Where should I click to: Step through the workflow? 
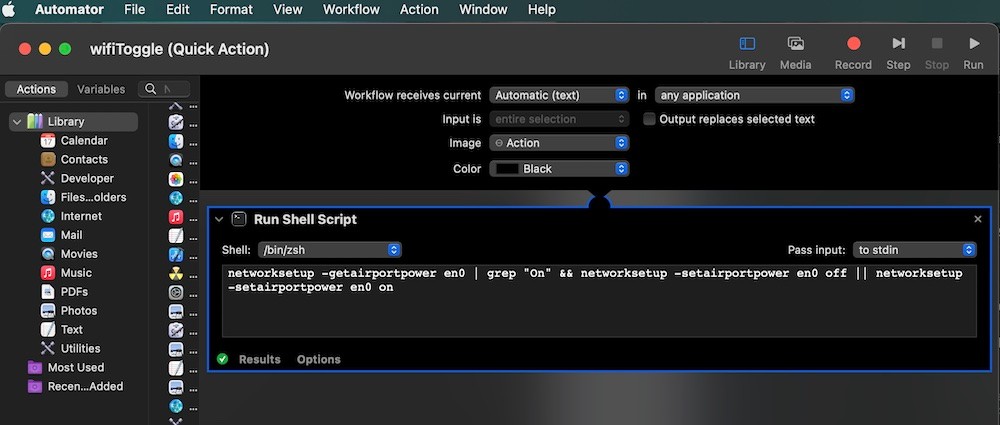(x=898, y=52)
